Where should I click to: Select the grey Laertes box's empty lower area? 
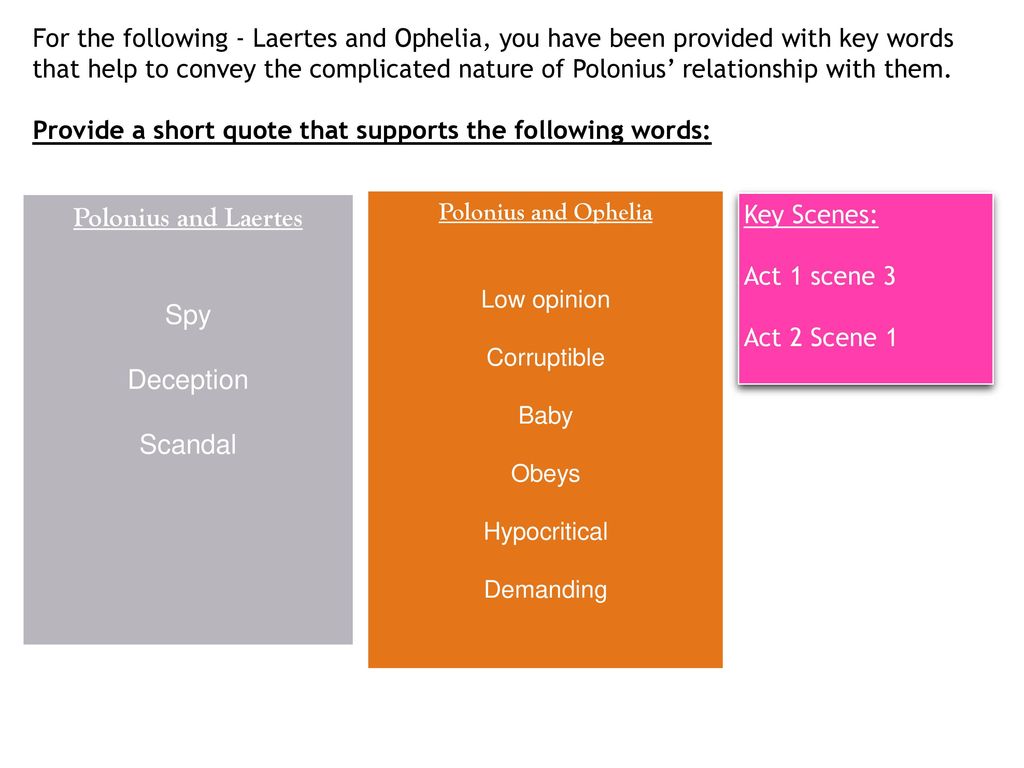(188, 555)
